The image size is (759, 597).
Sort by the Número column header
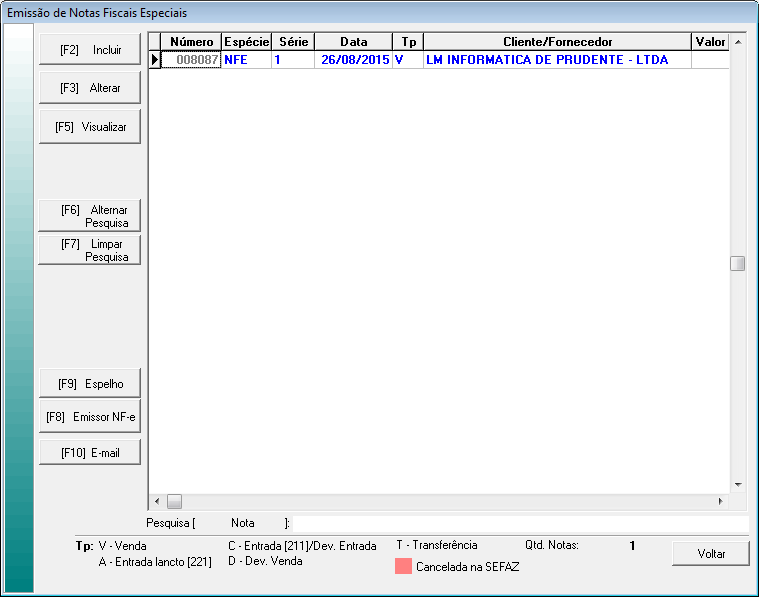[192, 42]
